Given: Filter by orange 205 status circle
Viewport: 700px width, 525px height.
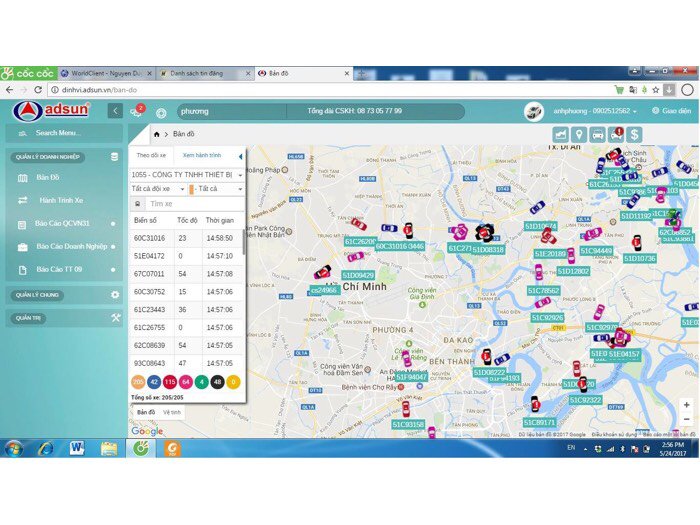Looking at the screenshot, I should (138, 382).
